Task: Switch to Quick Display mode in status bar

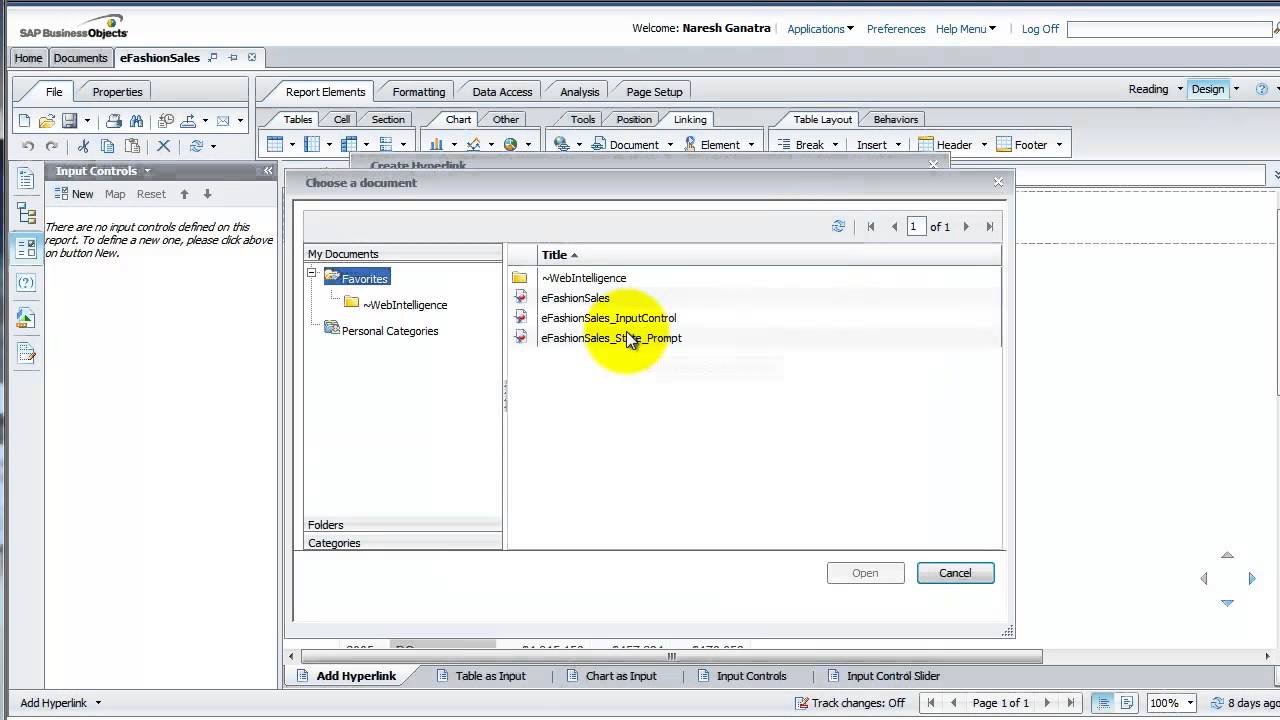Action: pos(1102,703)
